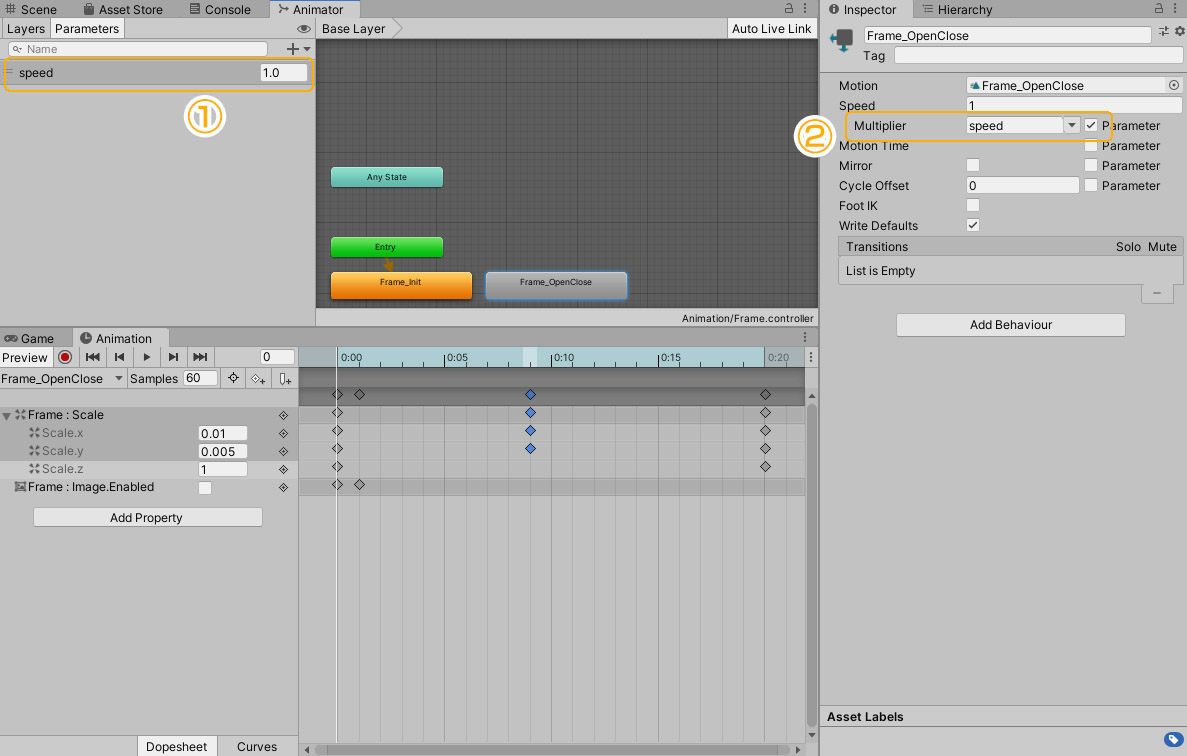Image resolution: width=1187 pixels, height=756 pixels.
Task: Toggle the Animator layer visibility eye
Action: point(304,29)
